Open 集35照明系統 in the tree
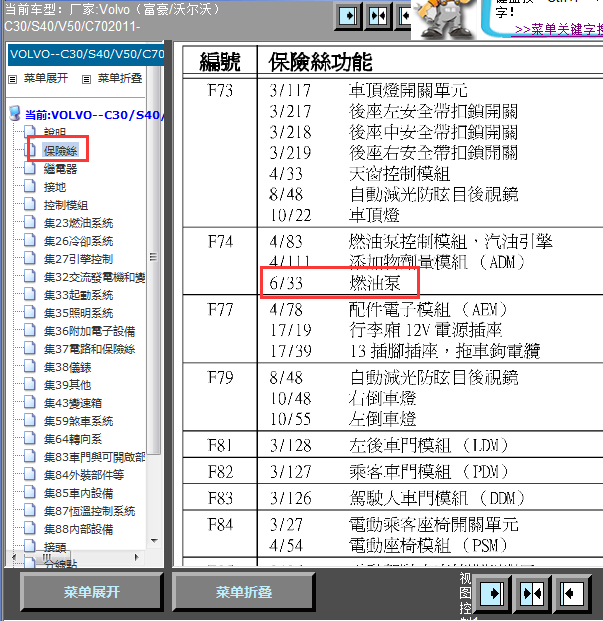 pos(78,313)
